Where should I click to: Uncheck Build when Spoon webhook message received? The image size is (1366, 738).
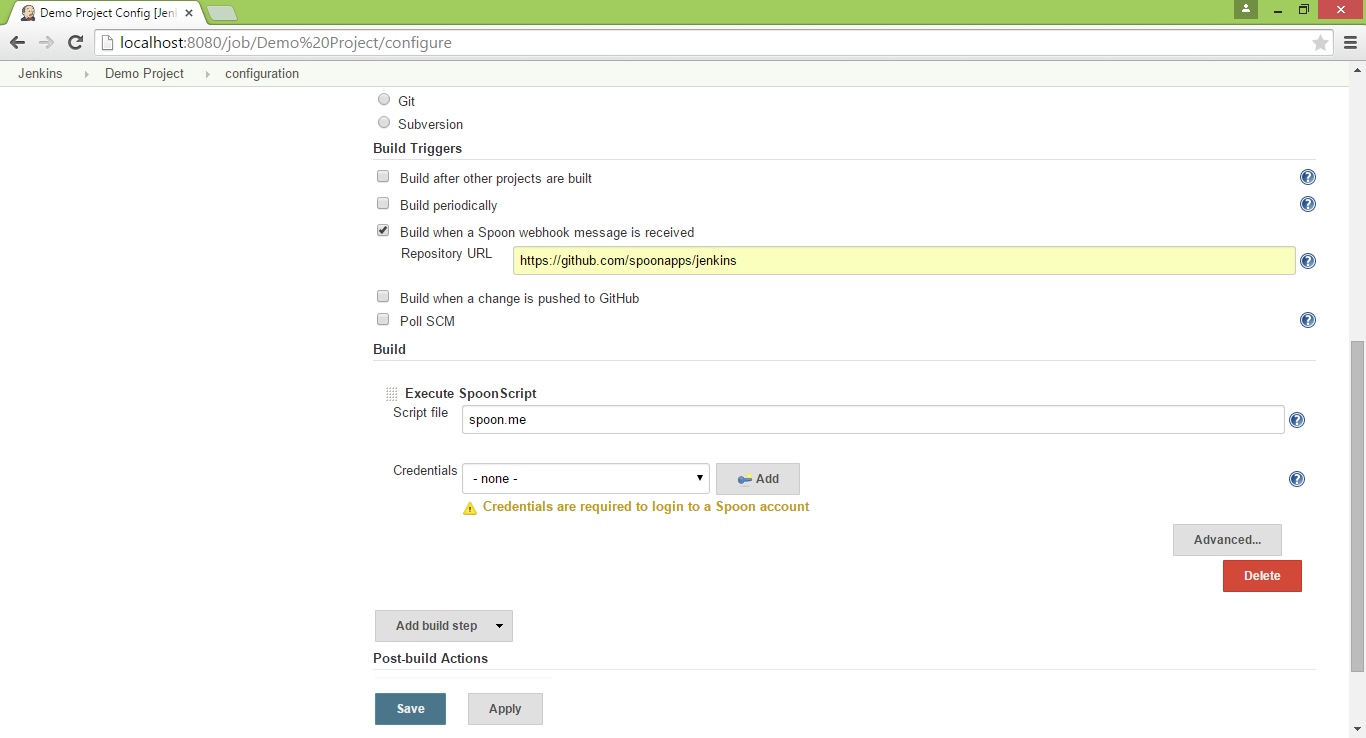(x=383, y=231)
